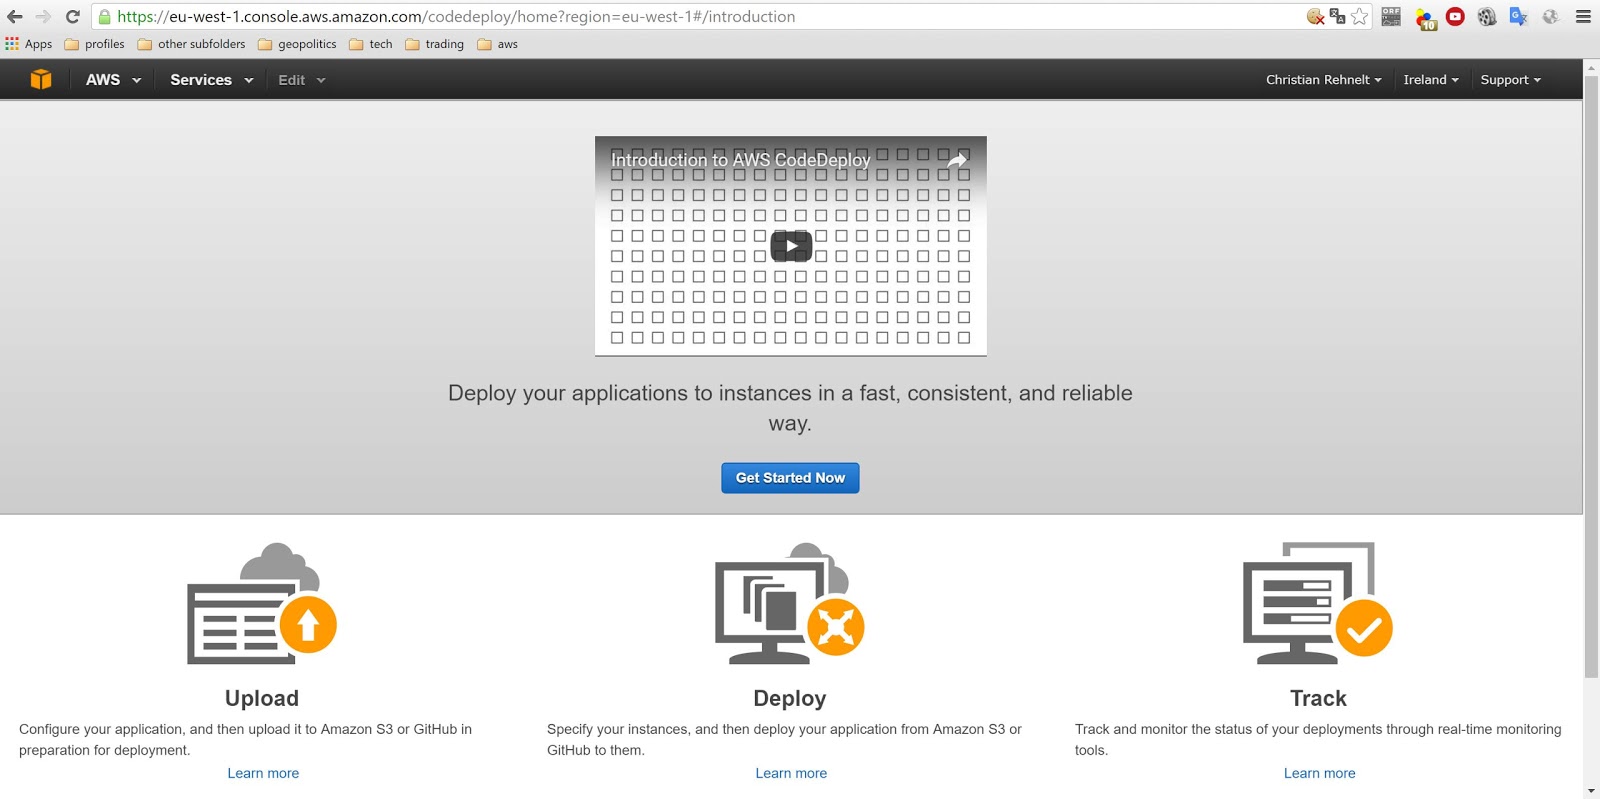Screen dimensions: 1600x799
Task: Click the AWS orange cube logo
Action: (x=41, y=80)
